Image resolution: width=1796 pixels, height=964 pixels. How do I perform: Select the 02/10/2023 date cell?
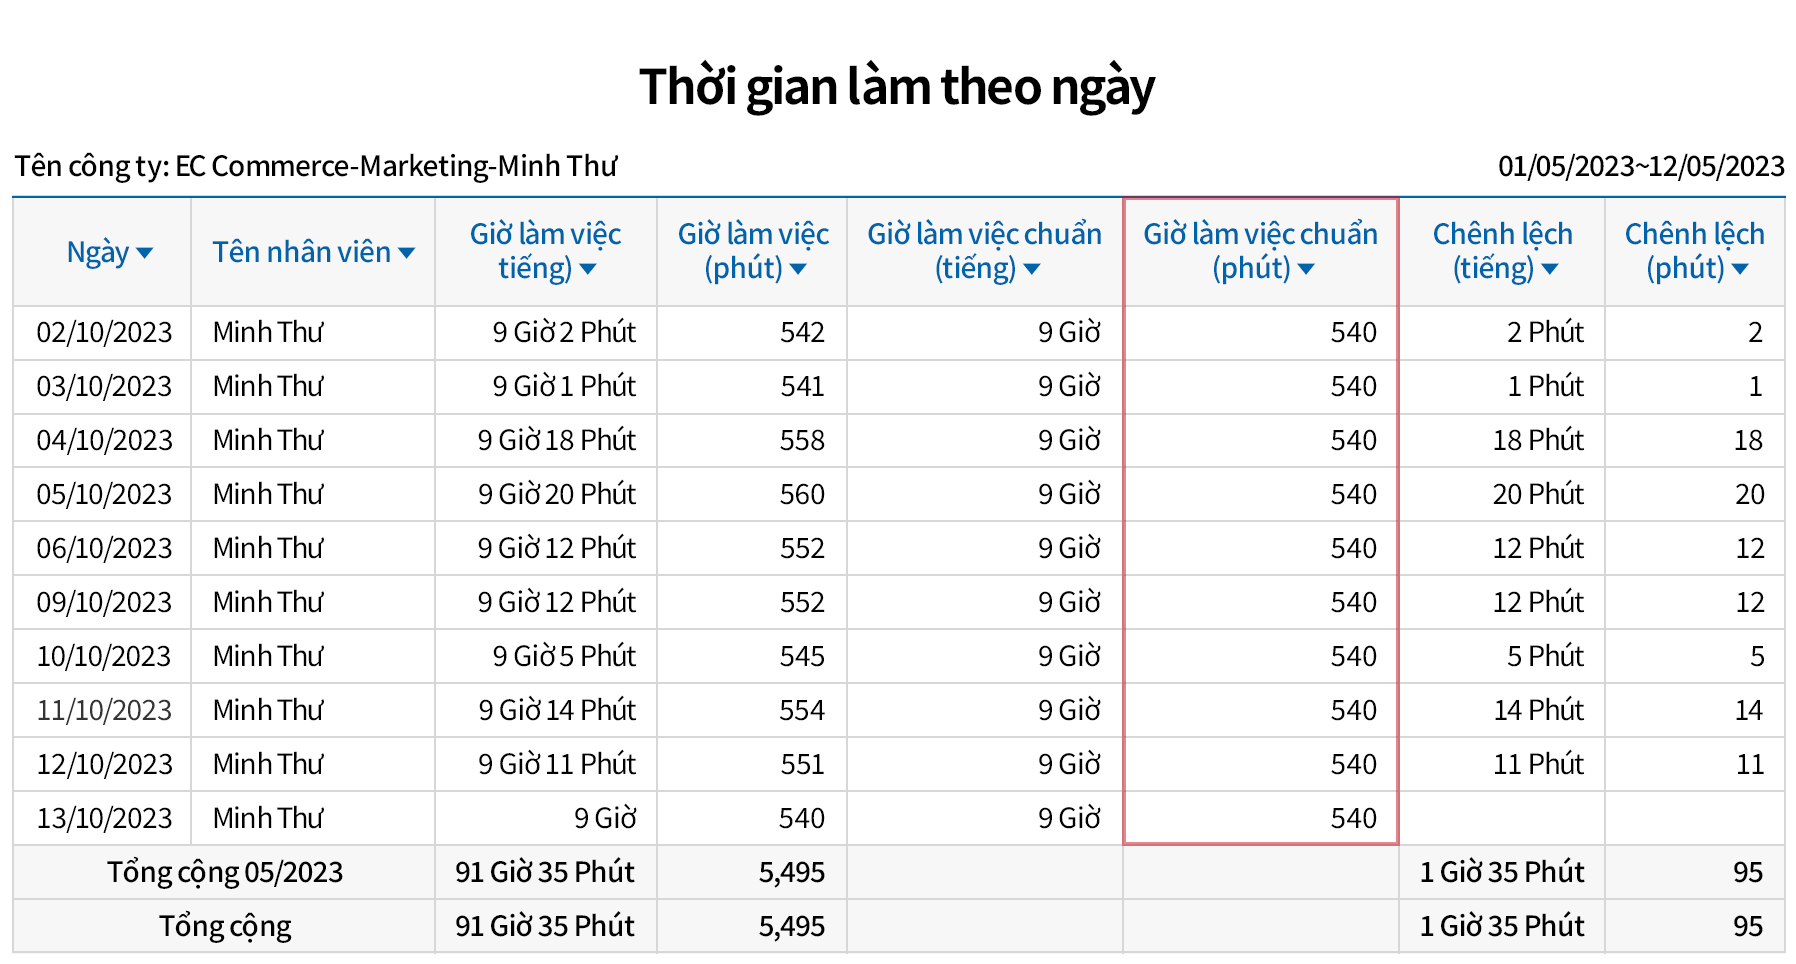click(104, 332)
